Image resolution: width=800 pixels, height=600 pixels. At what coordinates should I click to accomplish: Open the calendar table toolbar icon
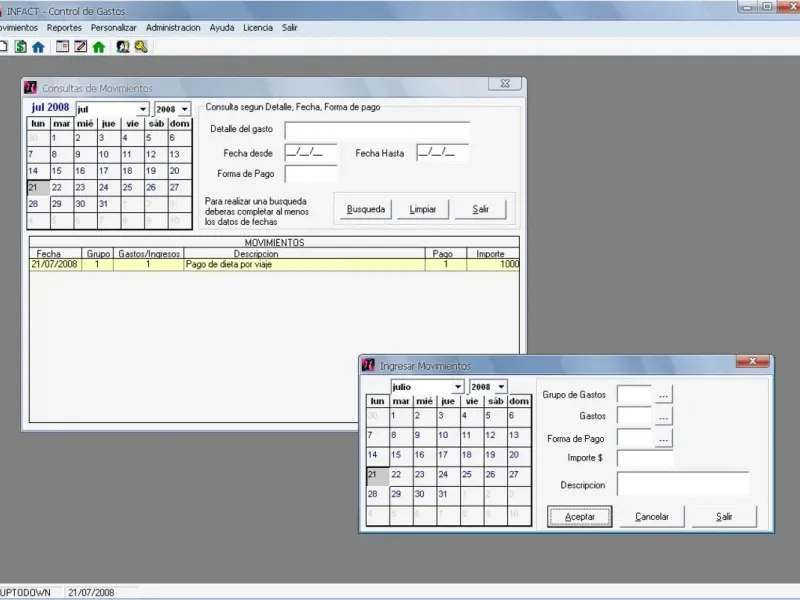pos(62,47)
